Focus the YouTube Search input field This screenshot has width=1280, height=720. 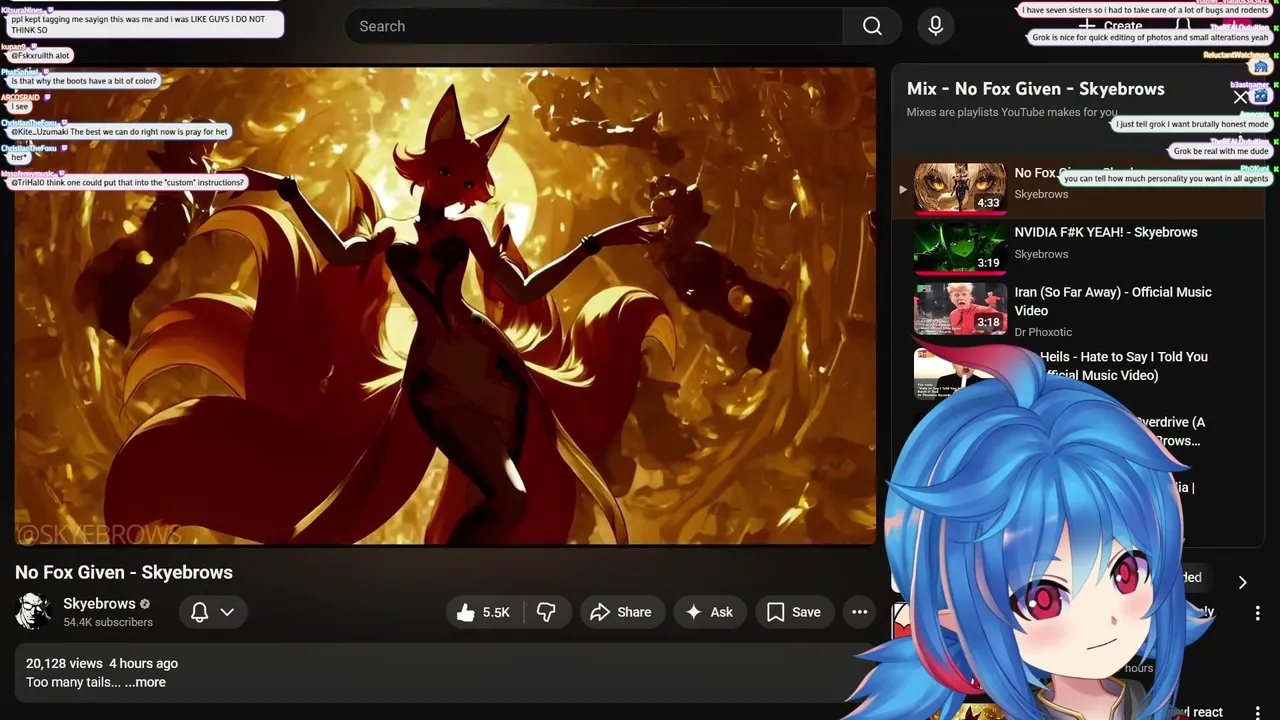pyautogui.click(x=594, y=26)
